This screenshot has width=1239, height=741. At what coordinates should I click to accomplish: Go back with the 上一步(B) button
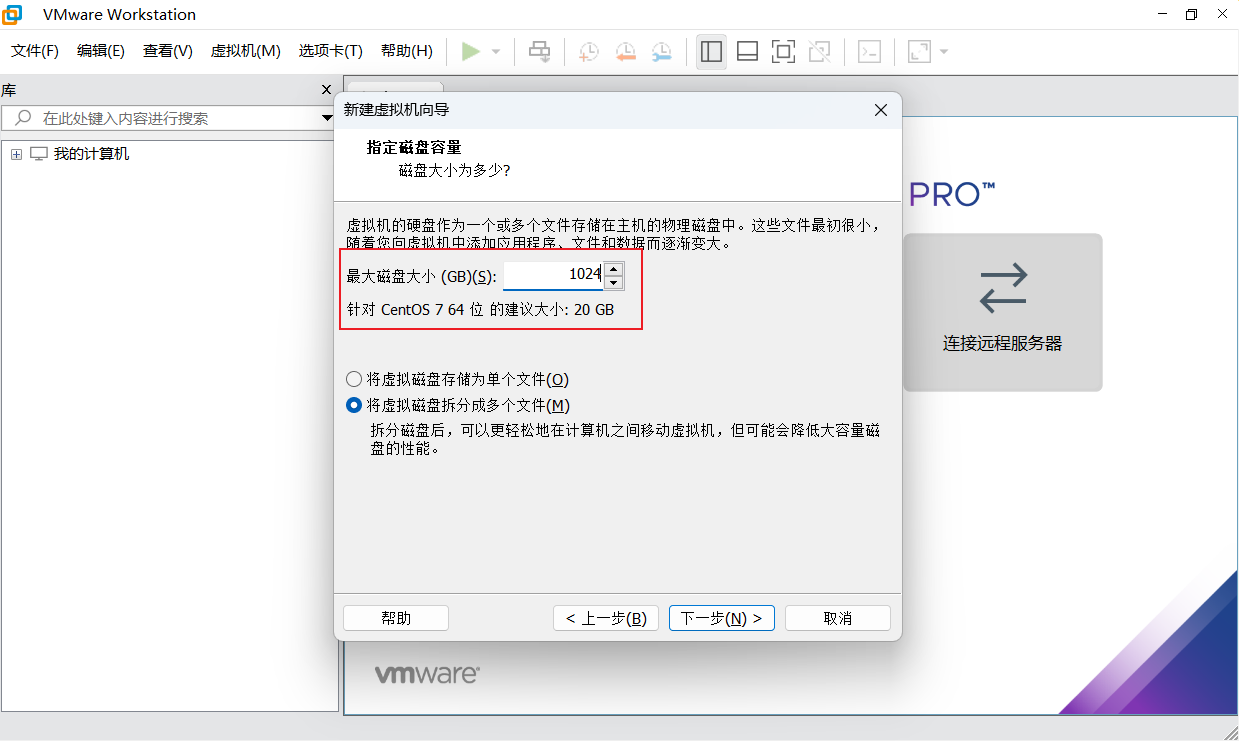coord(606,618)
